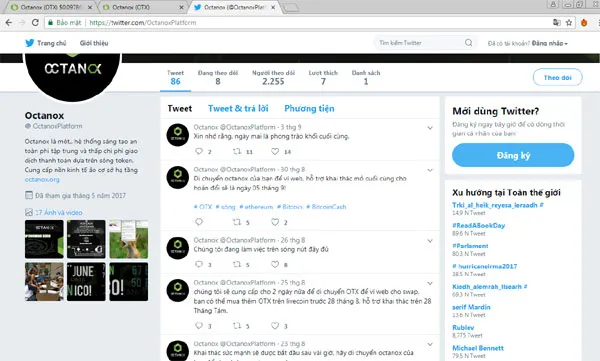Screen dimensions: 600x361
Task: Retweet the 26 thg 8 tweet
Action: 237,264
